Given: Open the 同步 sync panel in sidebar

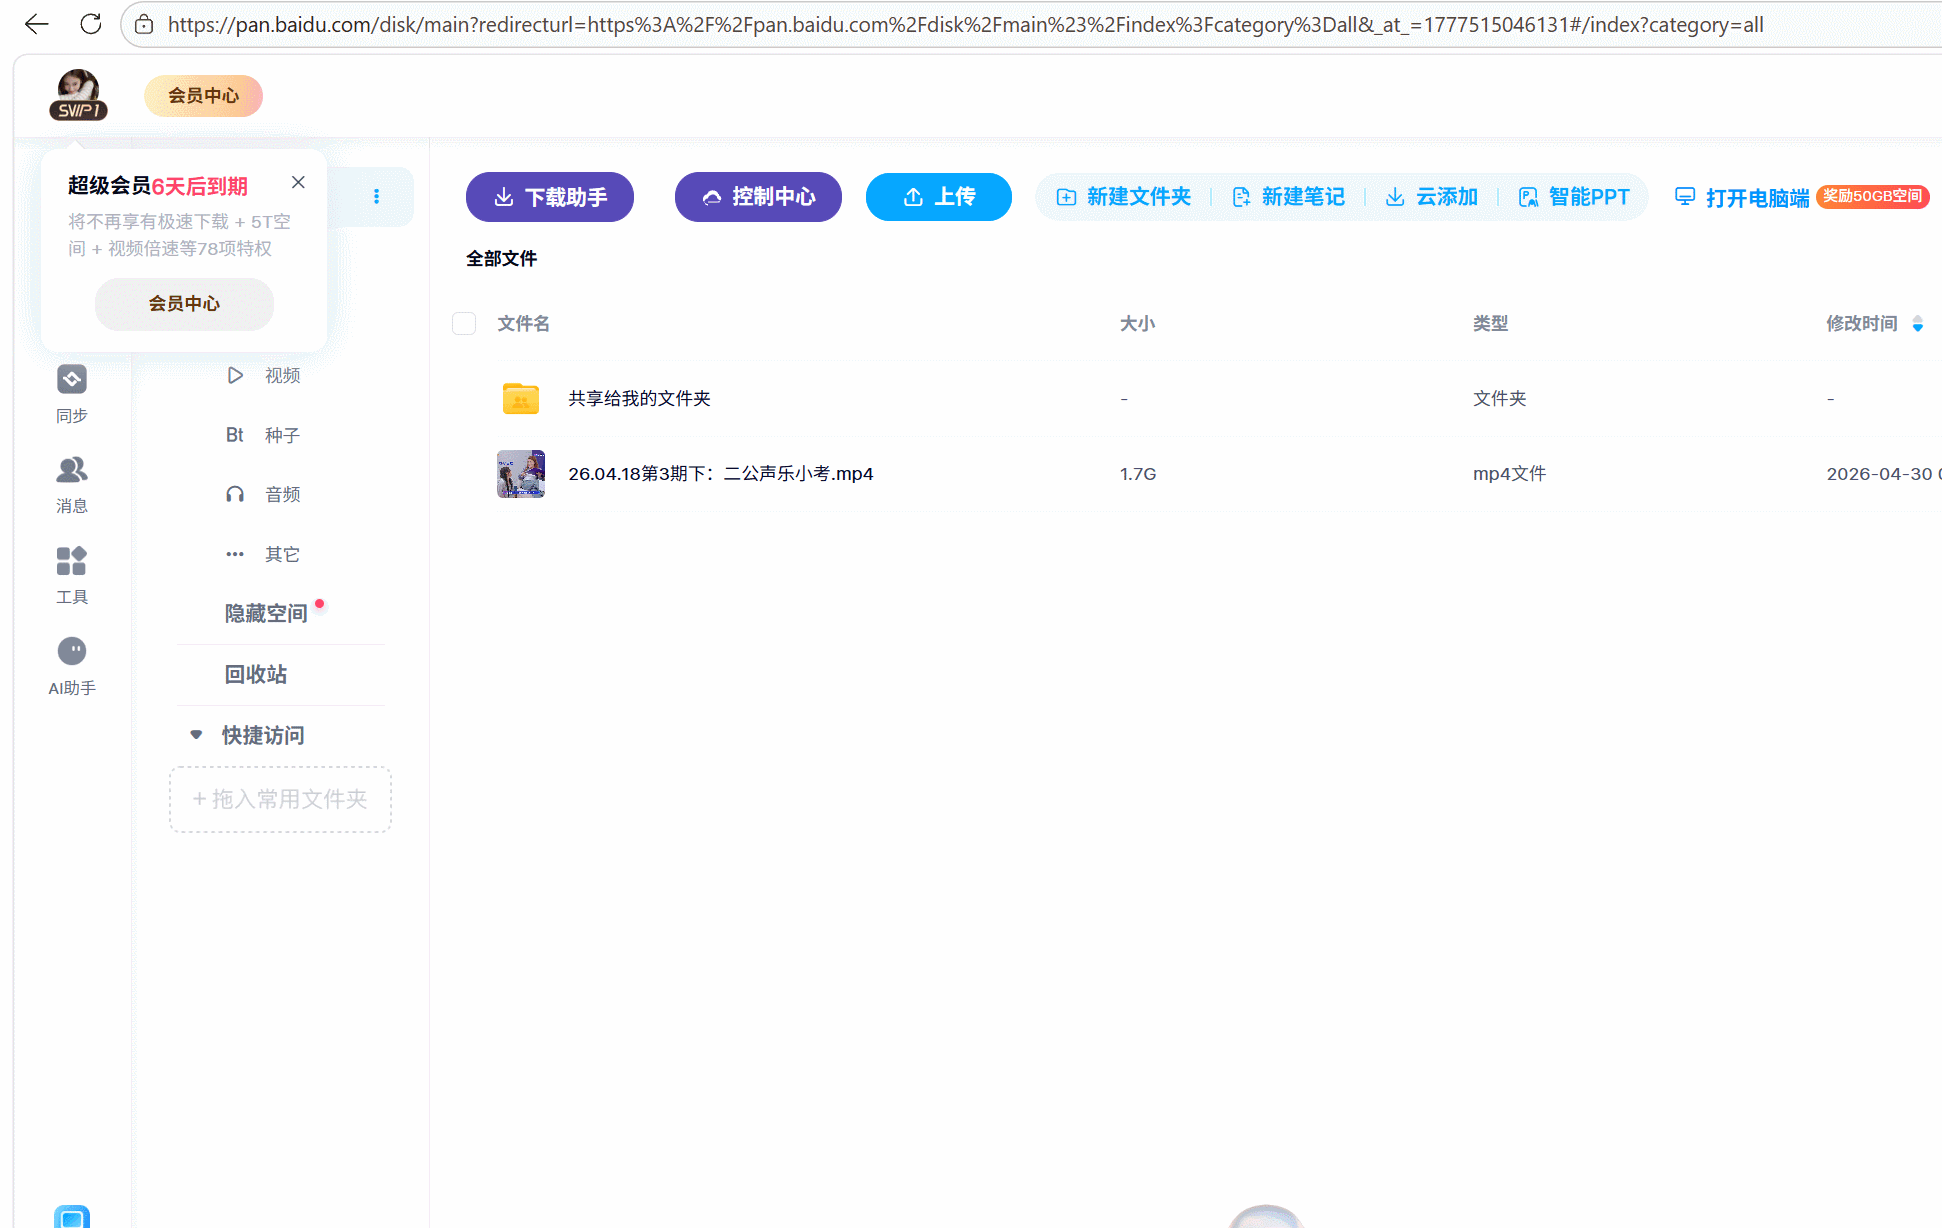Looking at the screenshot, I should tap(71, 393).
